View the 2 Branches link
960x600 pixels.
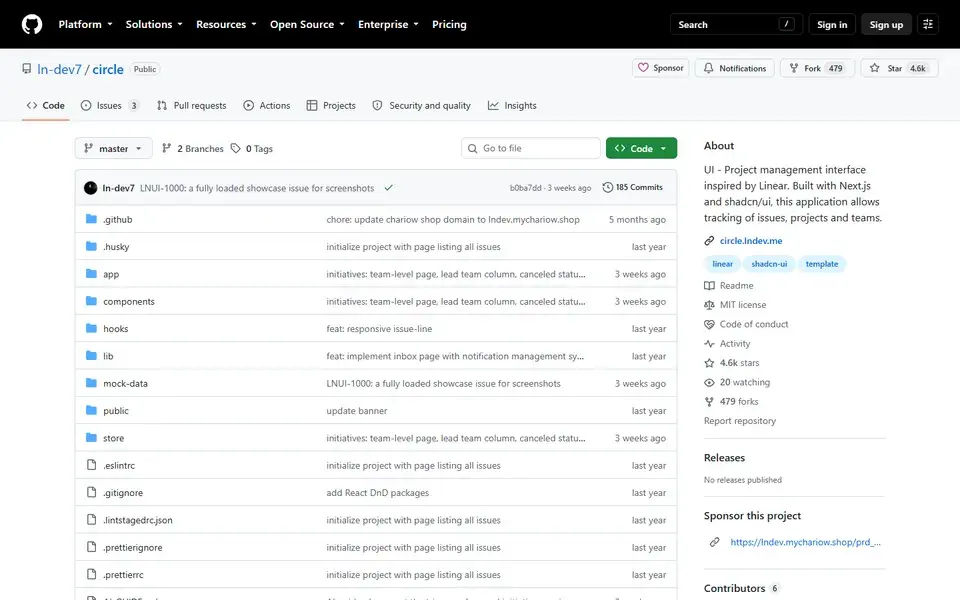click(x=193, y=148)
